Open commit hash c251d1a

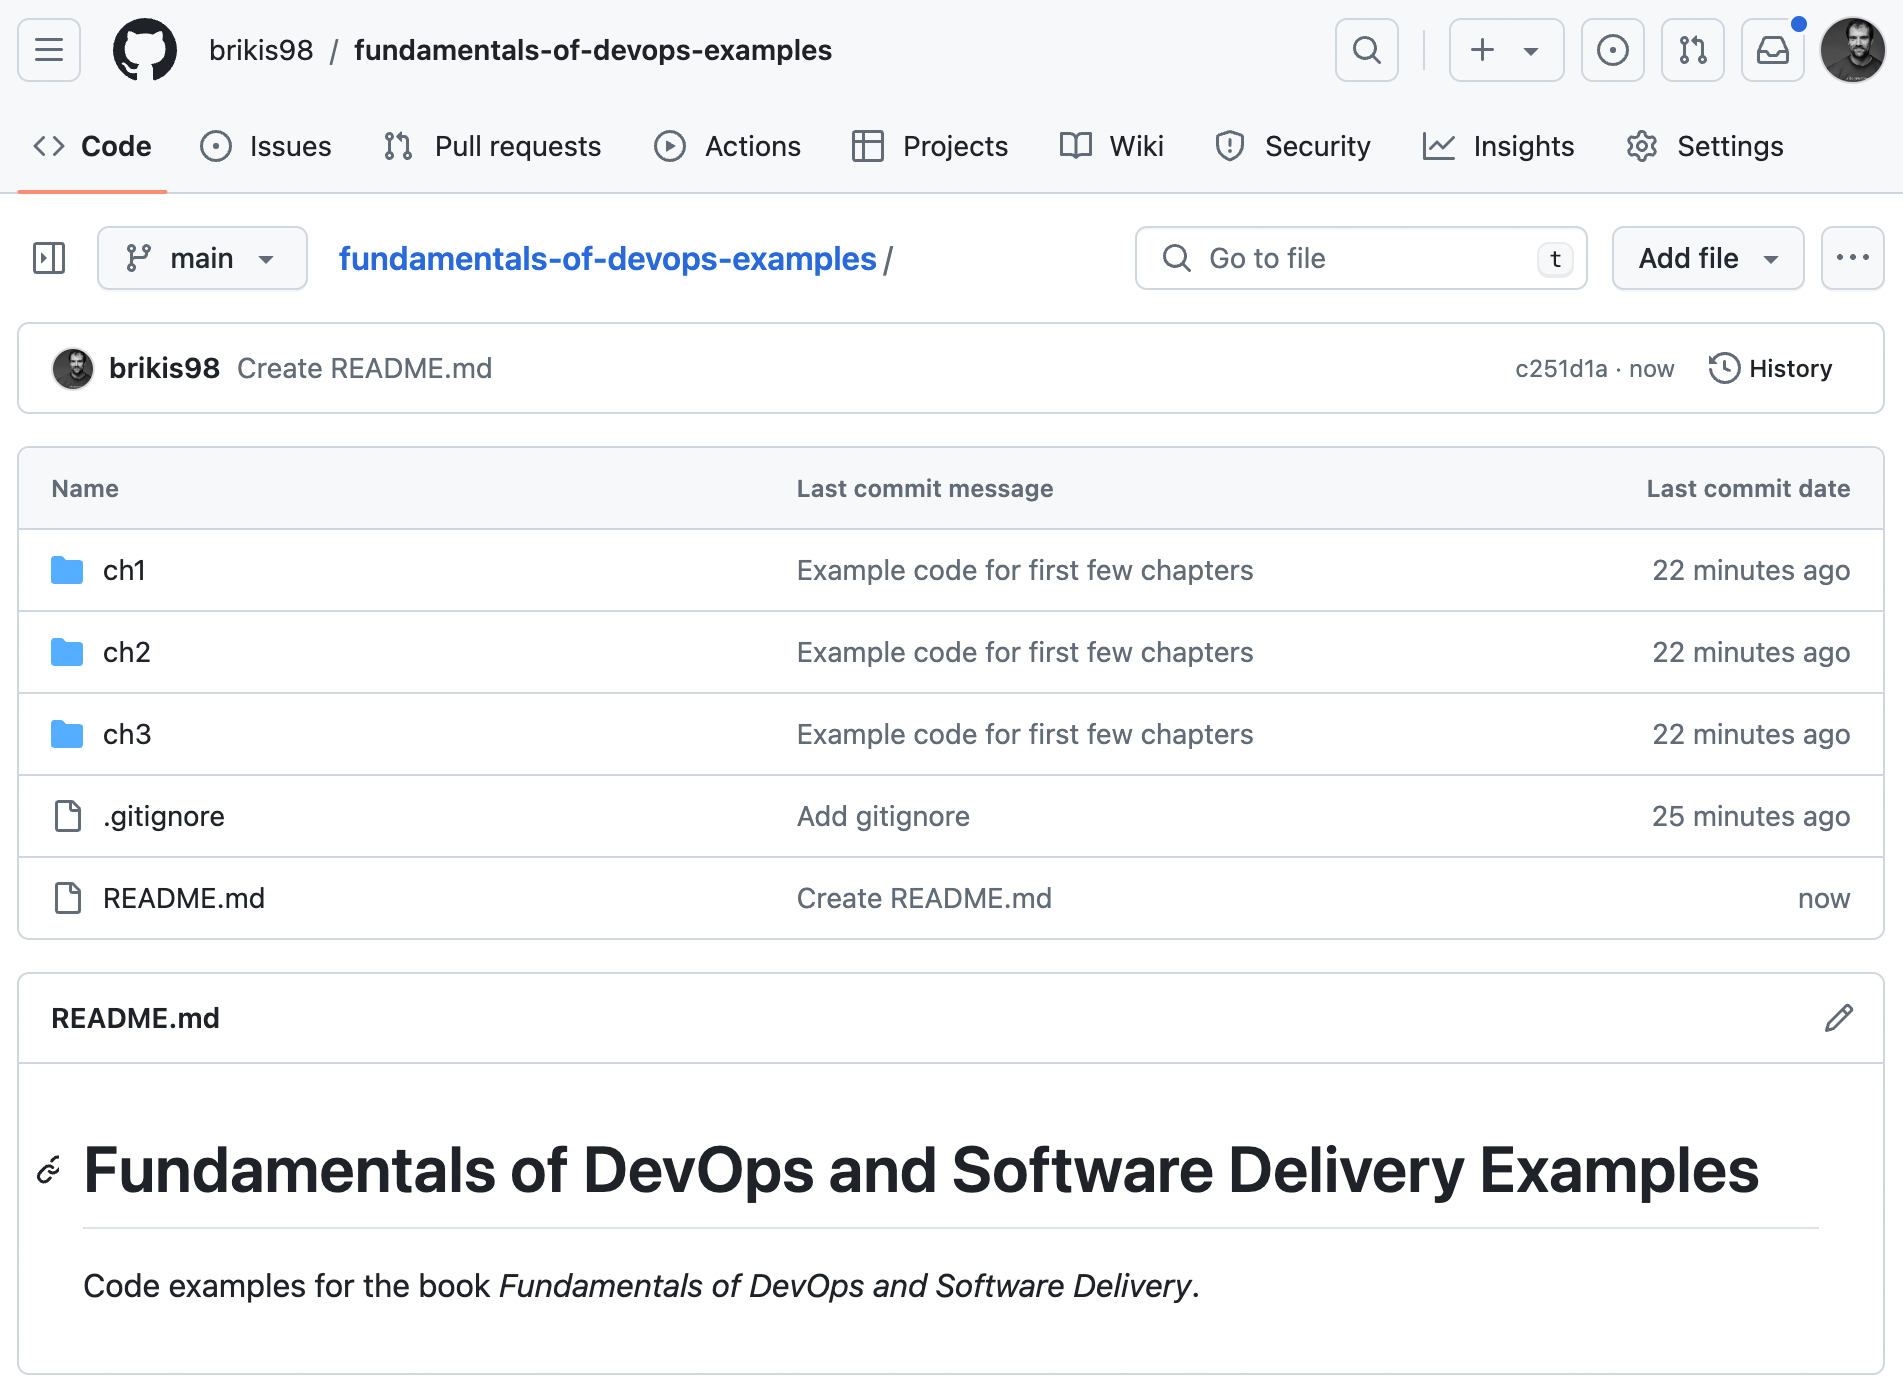click(x=1561, y=369)
